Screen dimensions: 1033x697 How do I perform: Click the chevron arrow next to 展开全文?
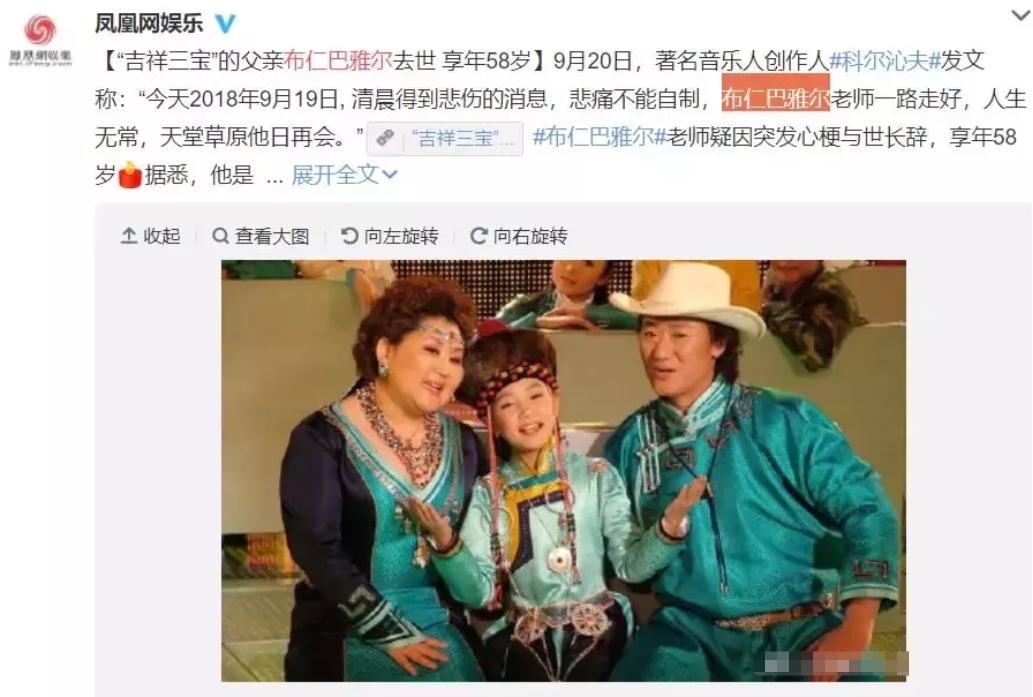pyautogui.click(x=390, y=175)
